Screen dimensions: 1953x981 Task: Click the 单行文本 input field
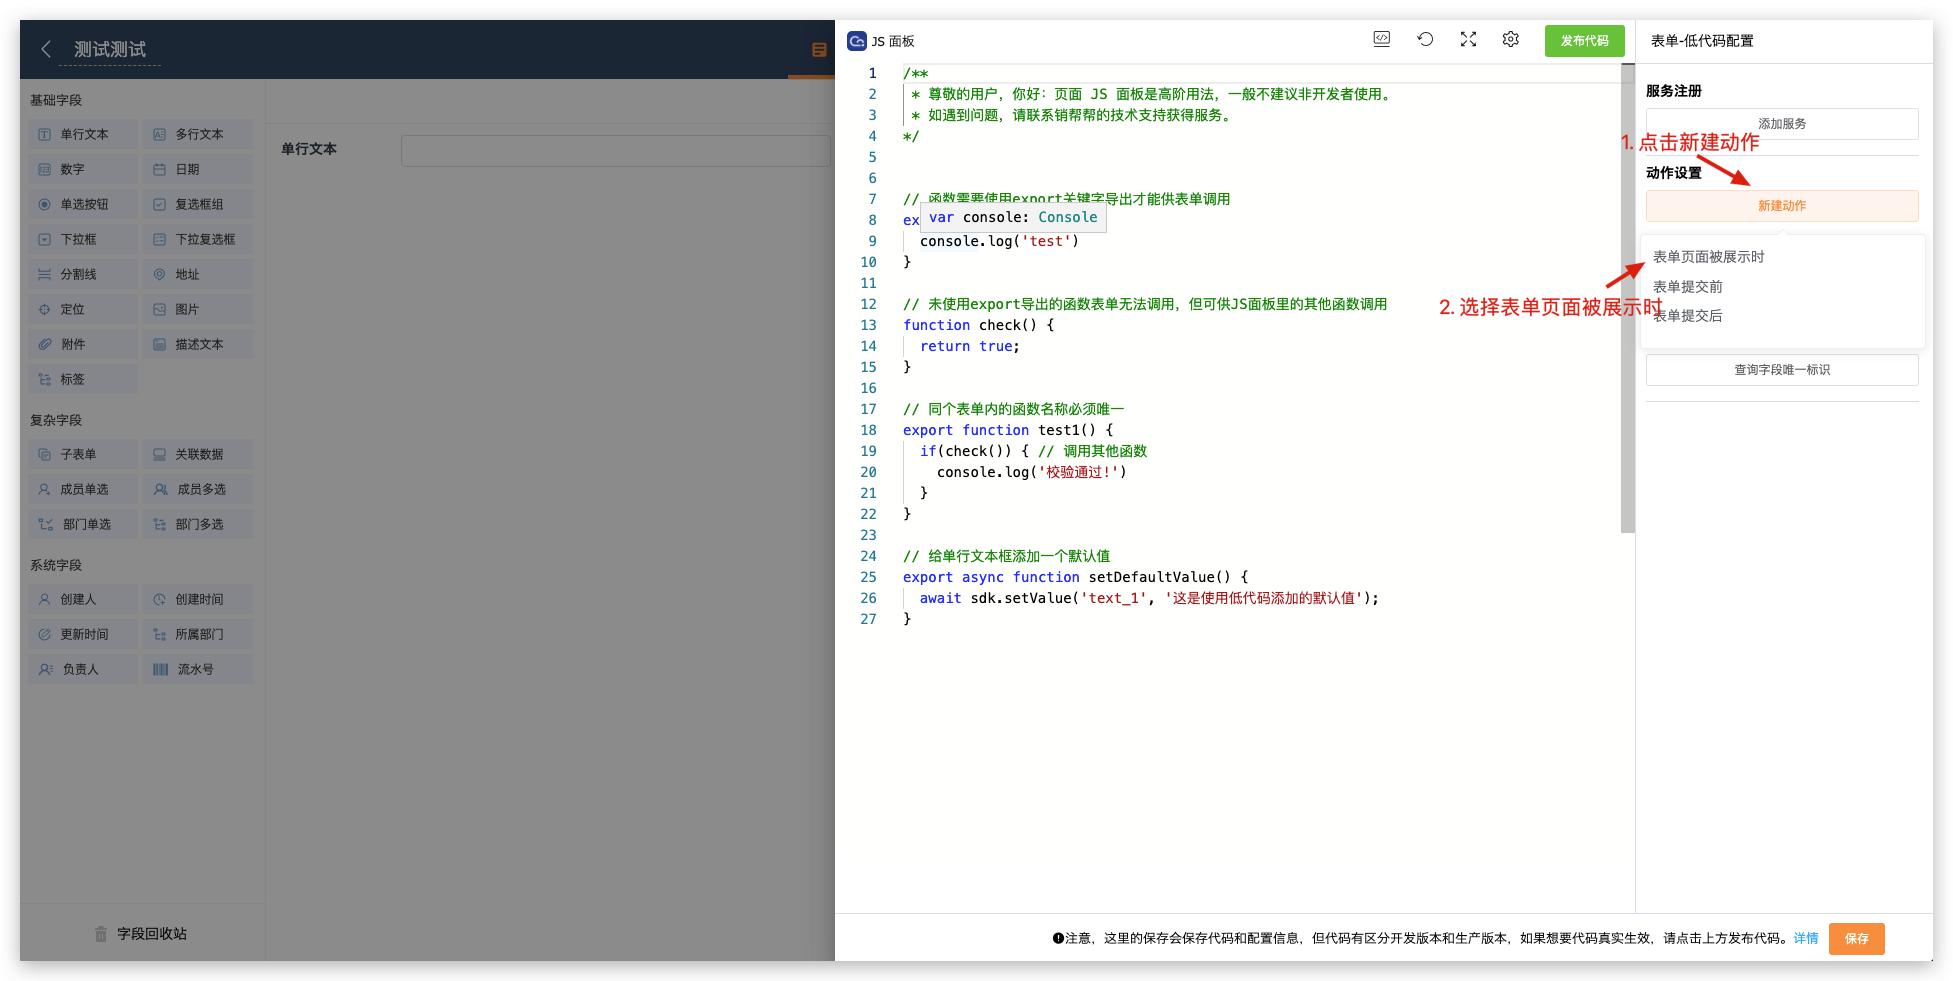pos(615,150)
